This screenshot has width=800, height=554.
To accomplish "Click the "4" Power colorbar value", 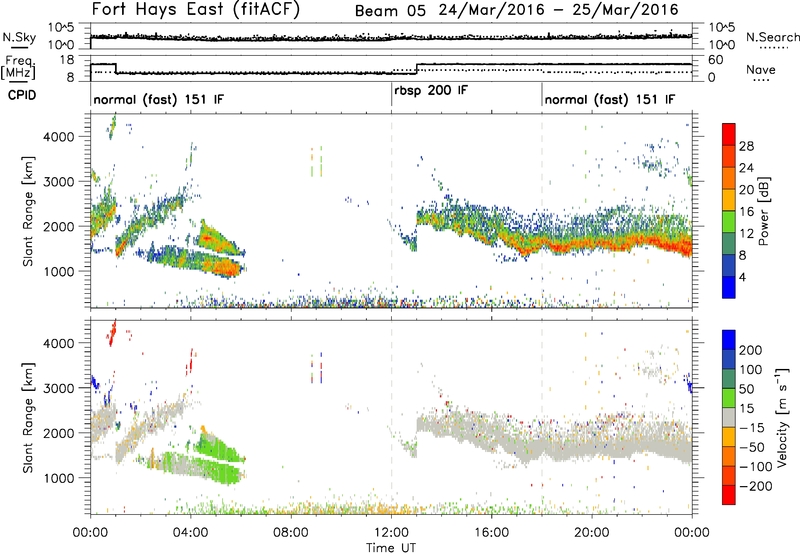I will tap(742, 277).
